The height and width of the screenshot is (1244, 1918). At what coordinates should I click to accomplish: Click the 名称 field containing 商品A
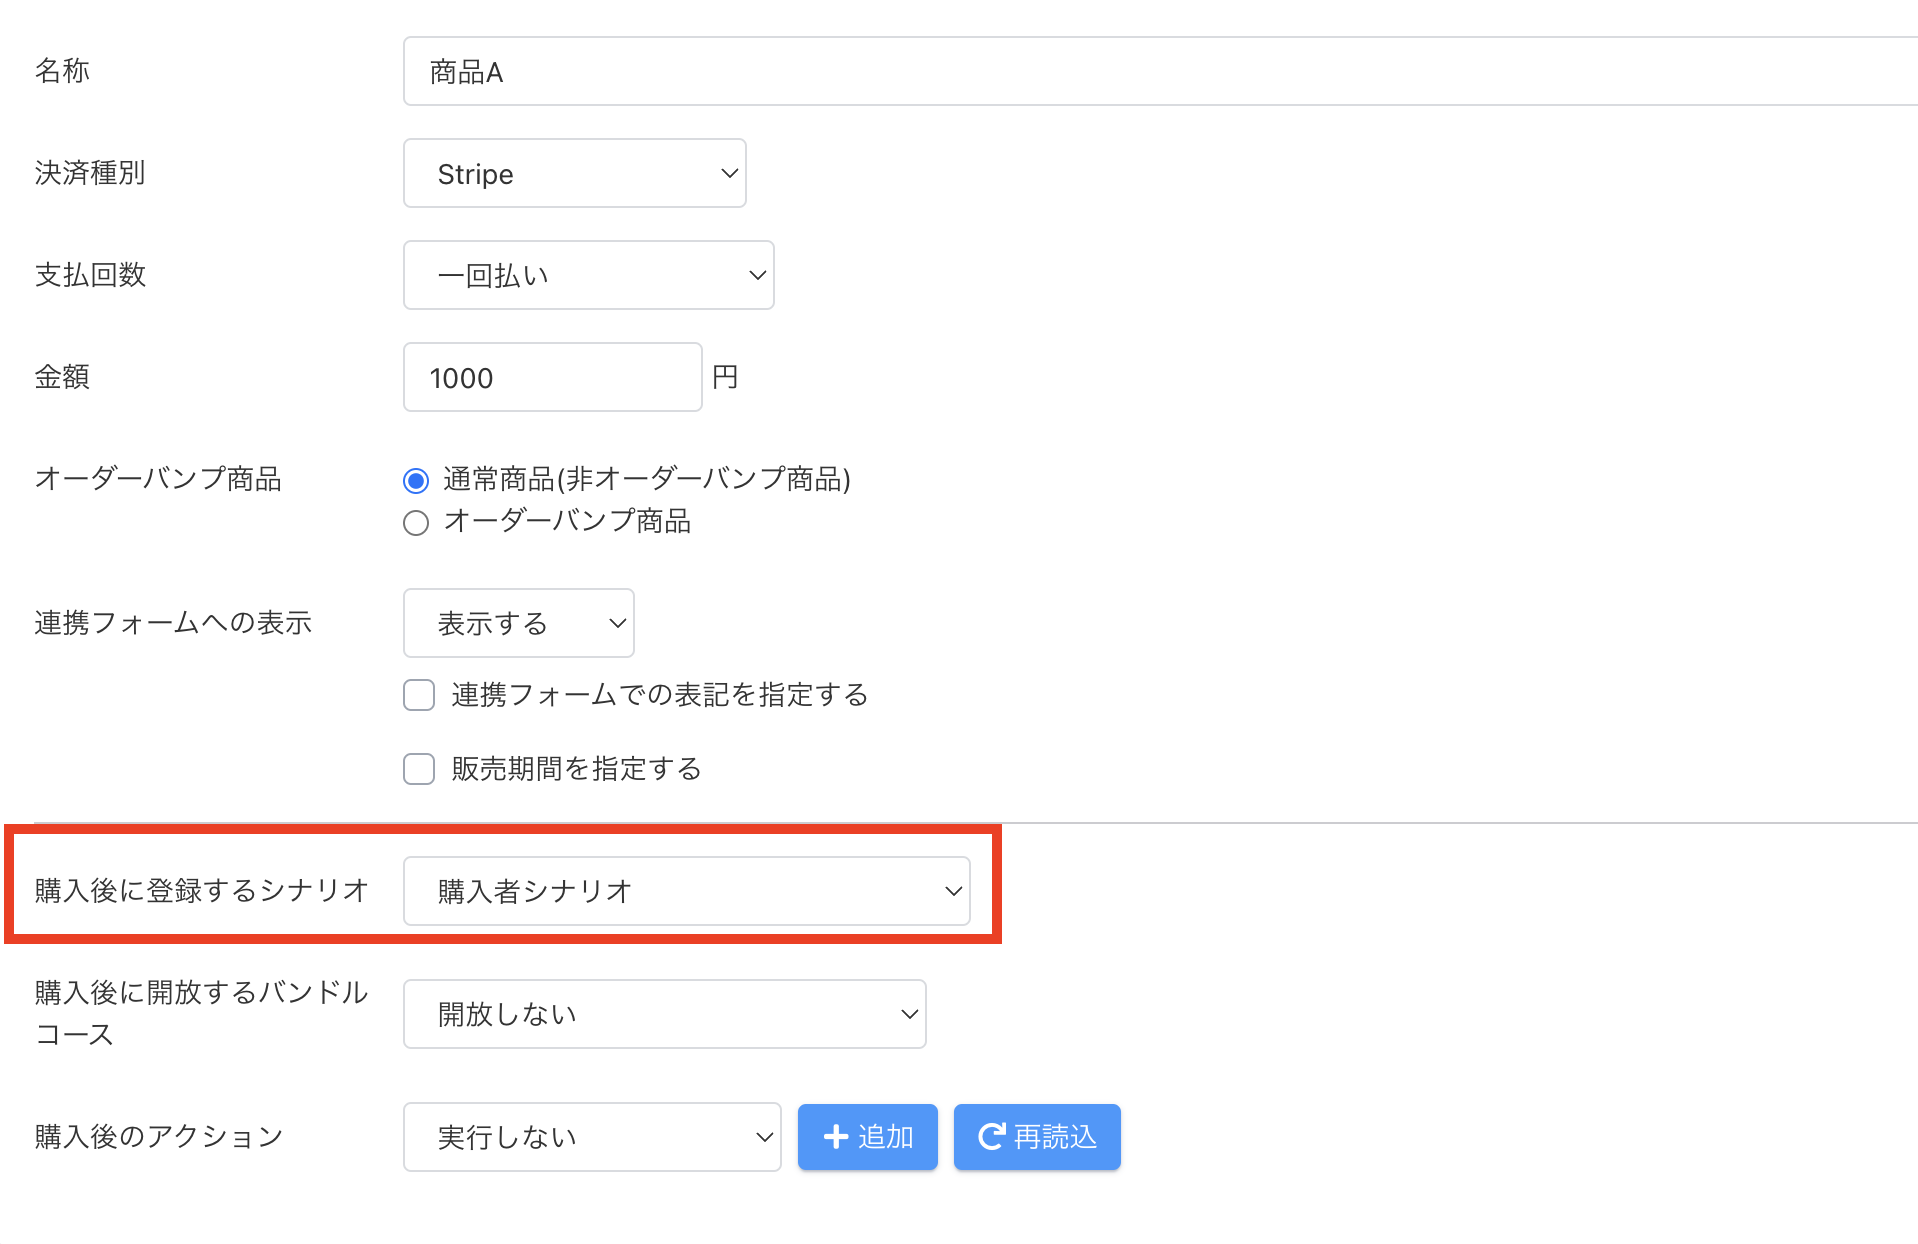pyautogui.click(x=1160, y=72)
